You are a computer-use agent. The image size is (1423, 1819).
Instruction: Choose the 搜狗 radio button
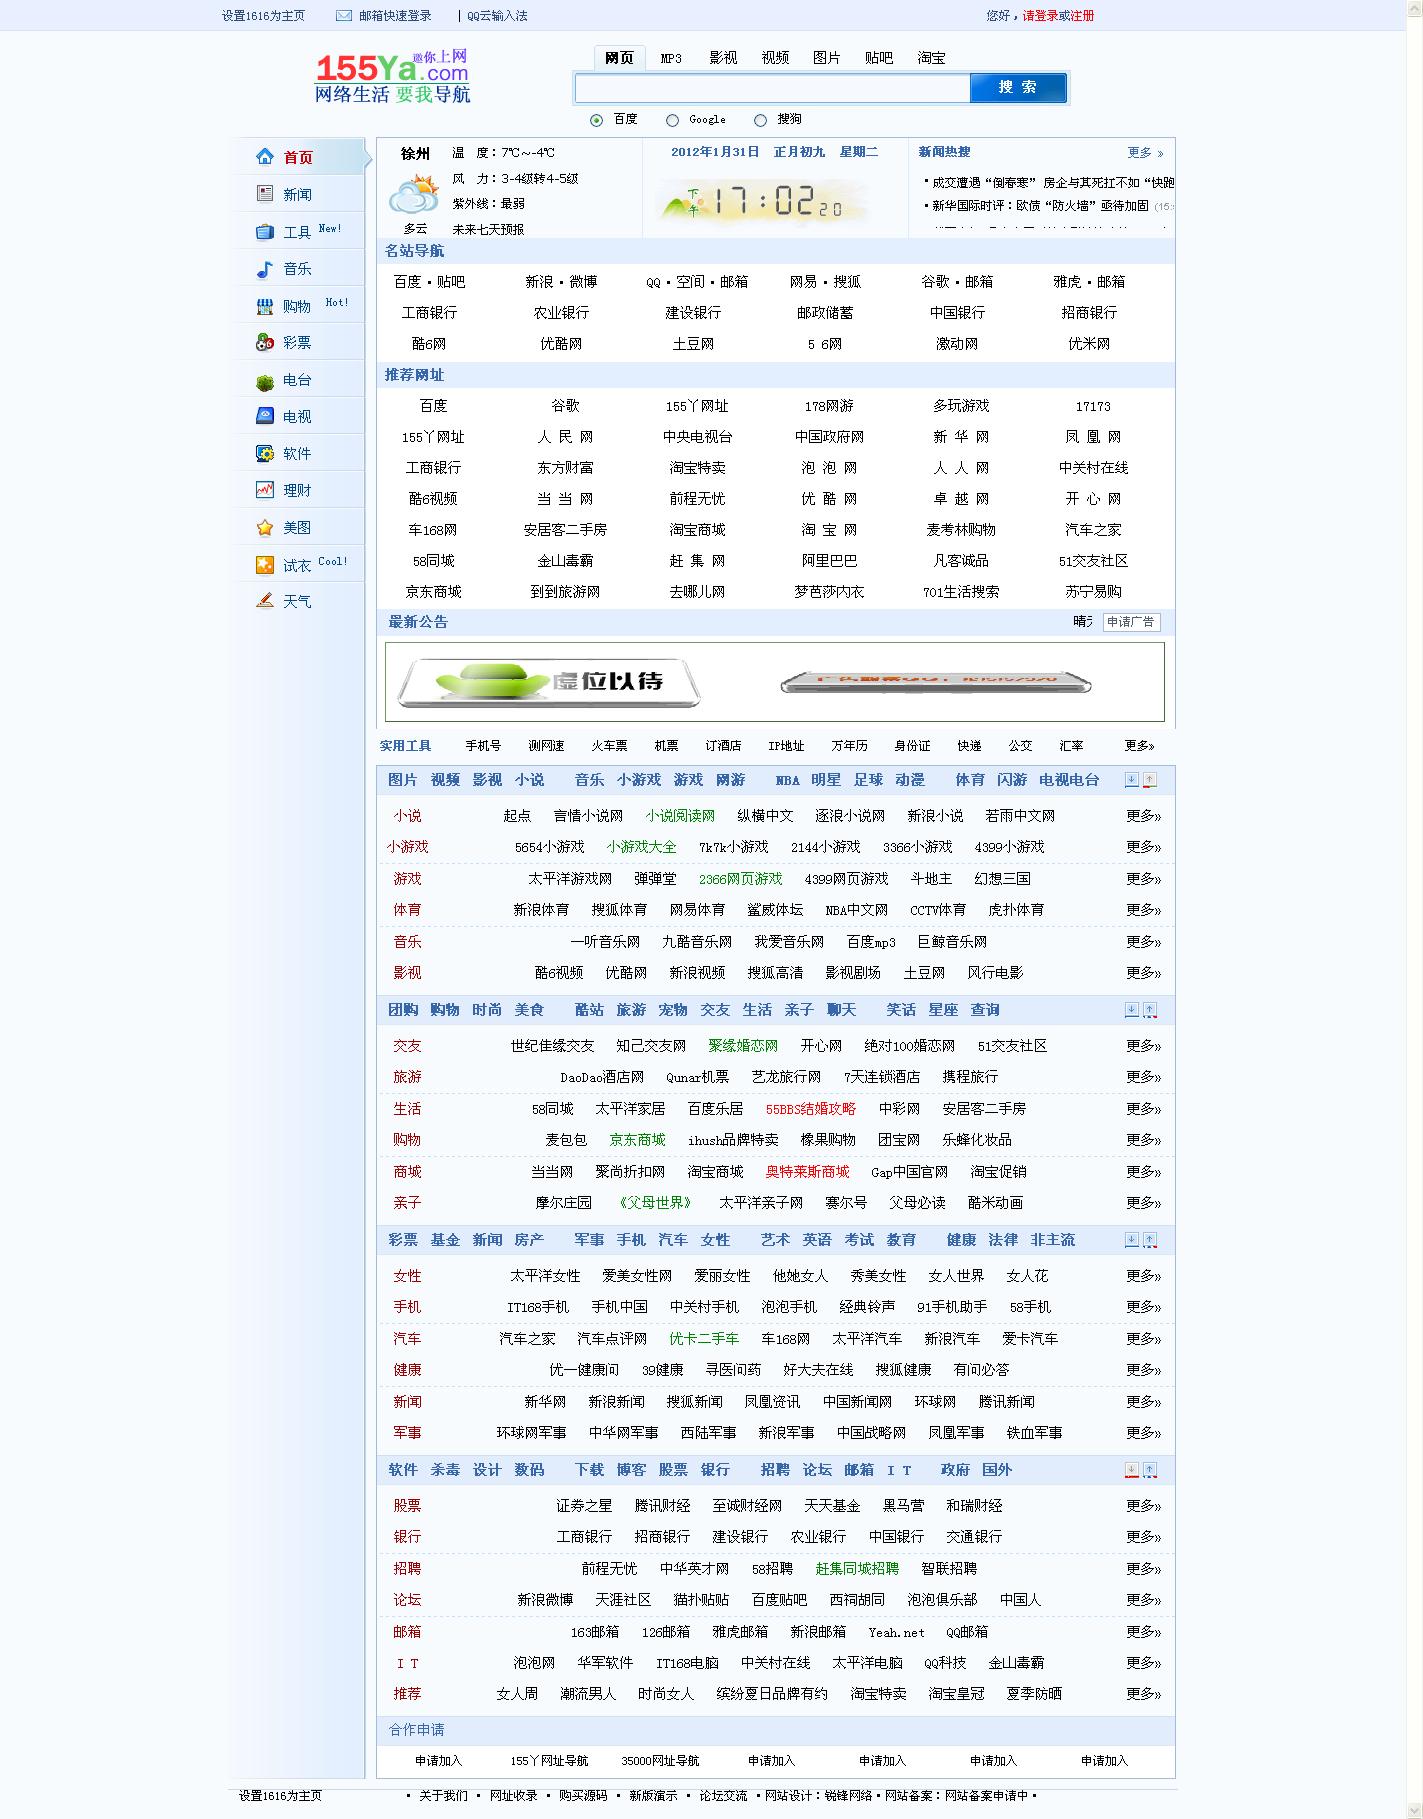pos(760,120)
